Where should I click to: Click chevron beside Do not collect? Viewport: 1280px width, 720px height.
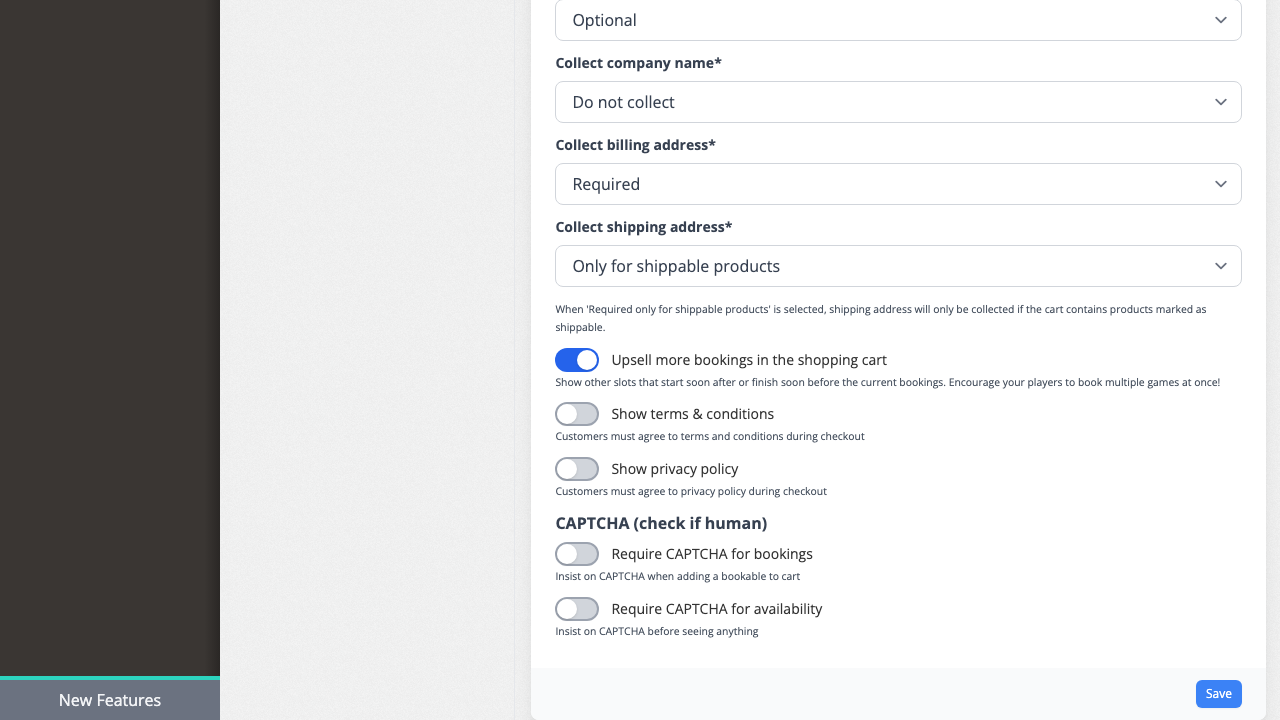click(1220, 102)
